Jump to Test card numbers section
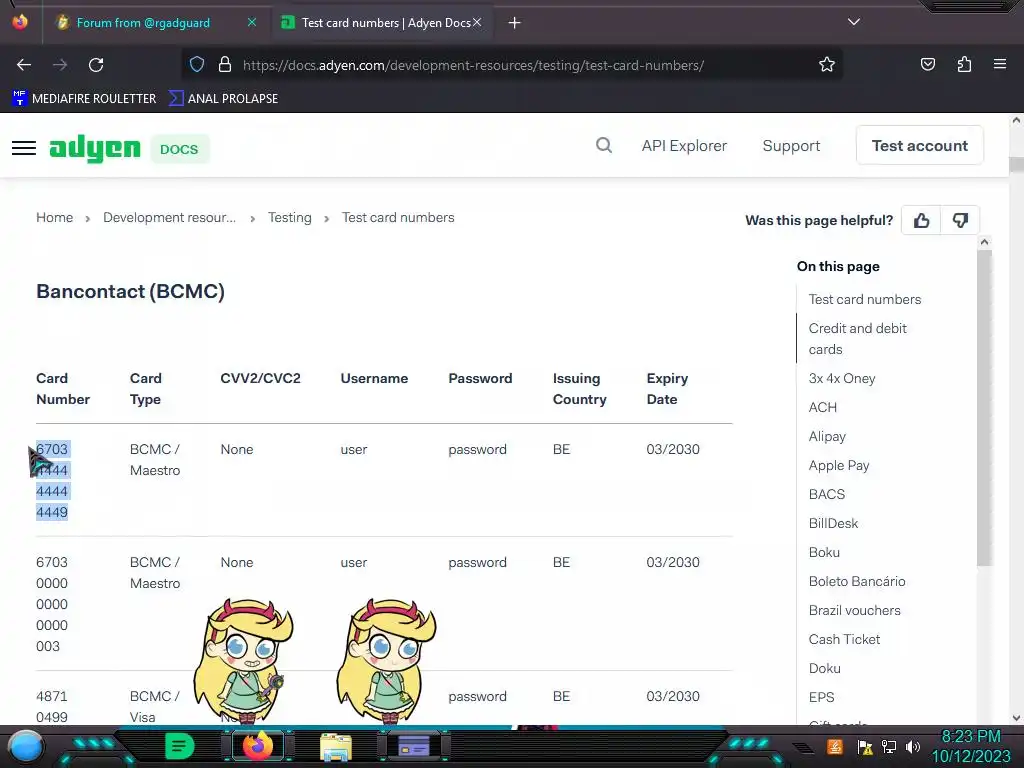Image resolution: width=1024 pixels, height=768 pixels. 865,299
